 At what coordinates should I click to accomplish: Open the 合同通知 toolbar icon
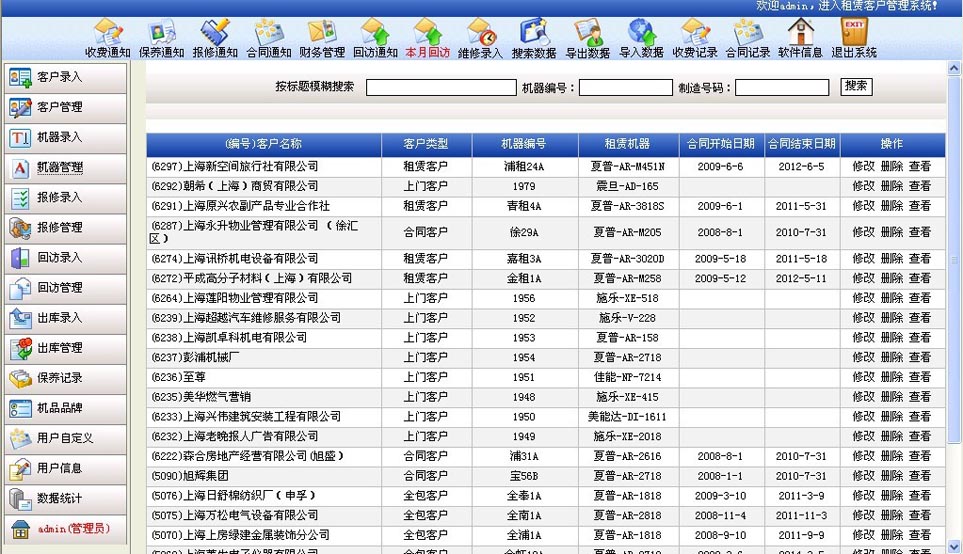point(268,38)
